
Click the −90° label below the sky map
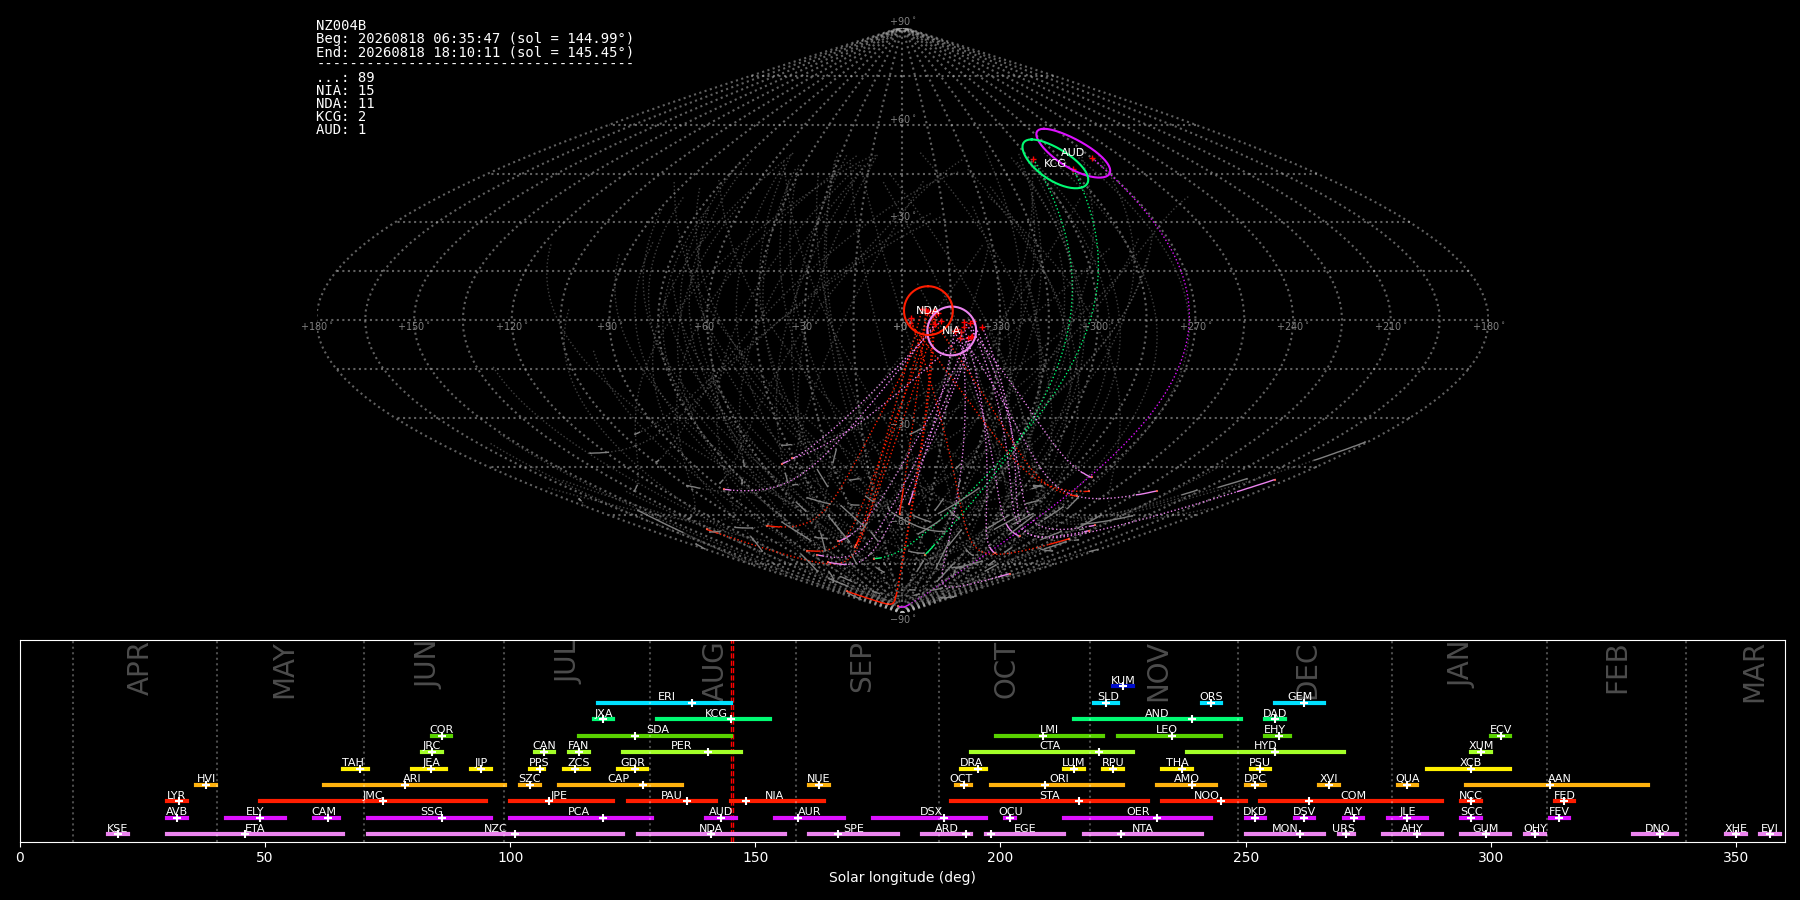point(902,620)
